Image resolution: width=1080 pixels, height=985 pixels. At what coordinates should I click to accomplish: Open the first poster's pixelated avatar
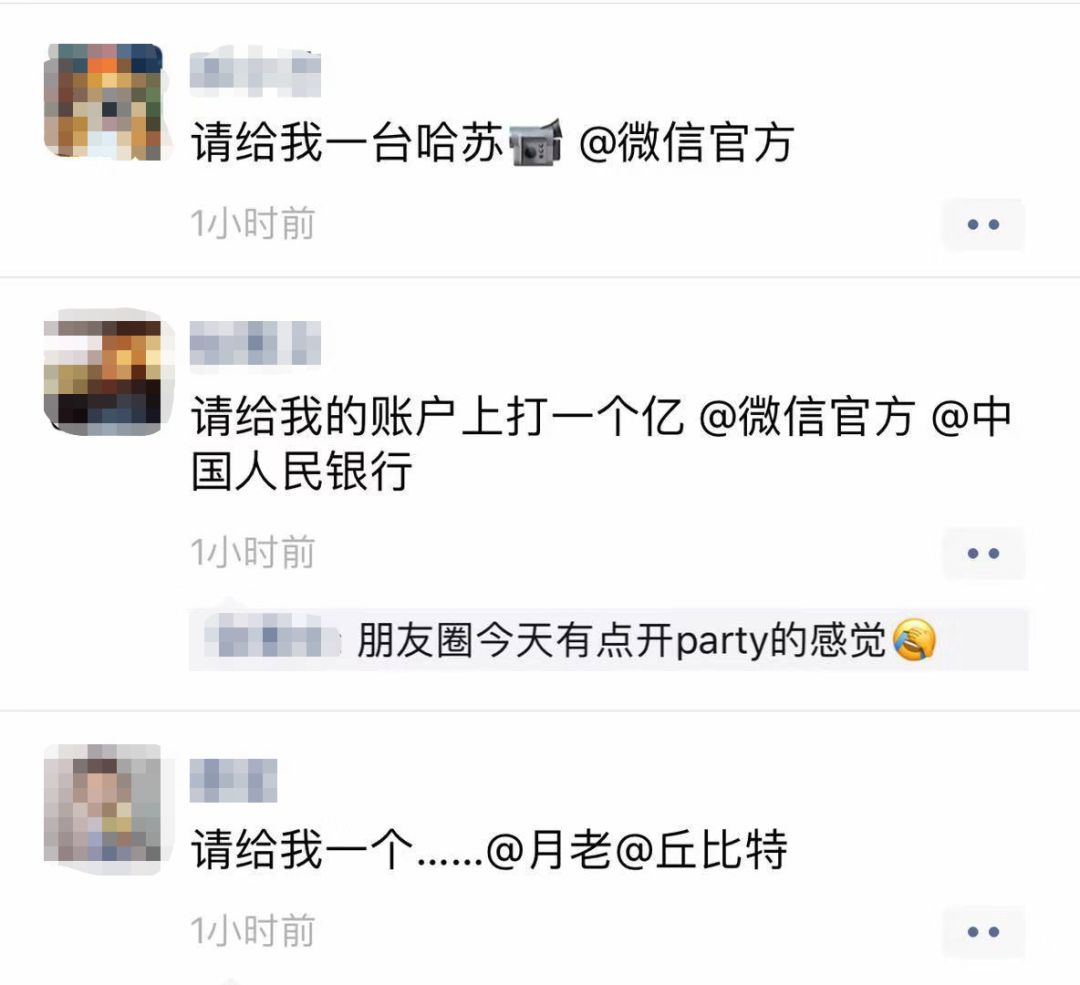[103, 102]
